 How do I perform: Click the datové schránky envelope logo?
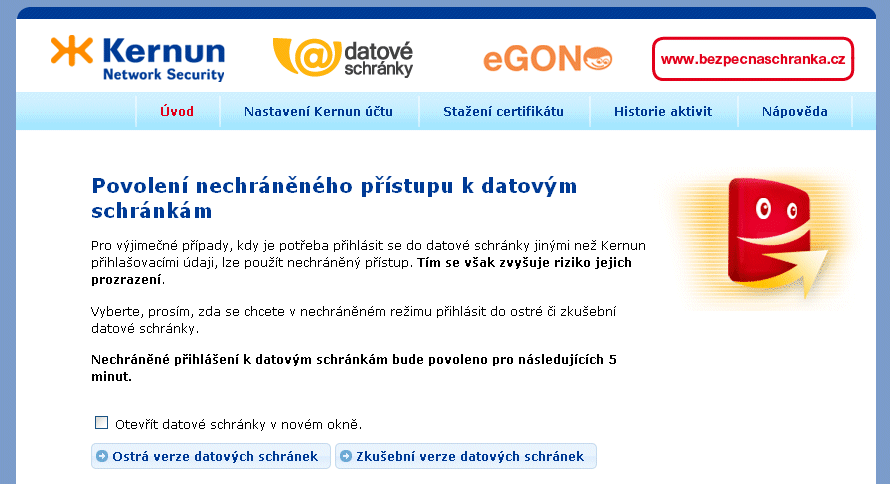coord(343,59)
